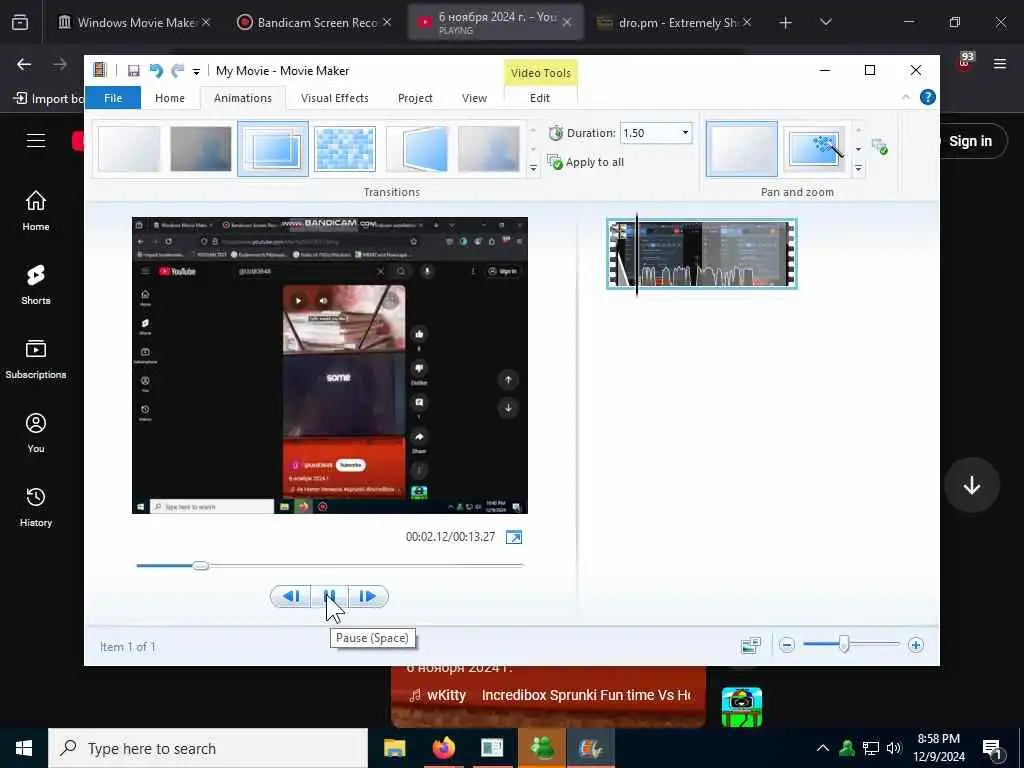
Task: Undo the last action in Movie Maker
Action: (x=155, y=71)
